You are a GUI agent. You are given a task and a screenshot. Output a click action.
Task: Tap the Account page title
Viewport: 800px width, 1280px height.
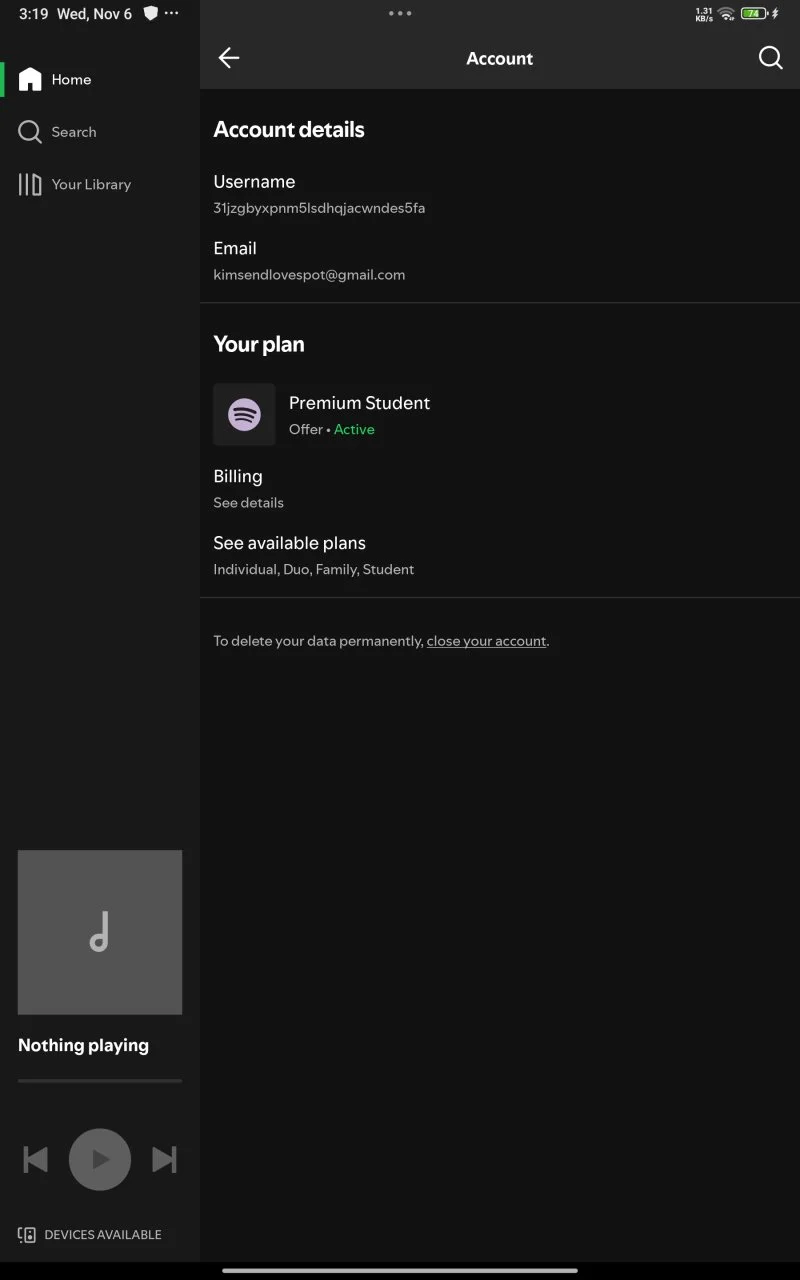pyautogui.click(x=500, y=58)
